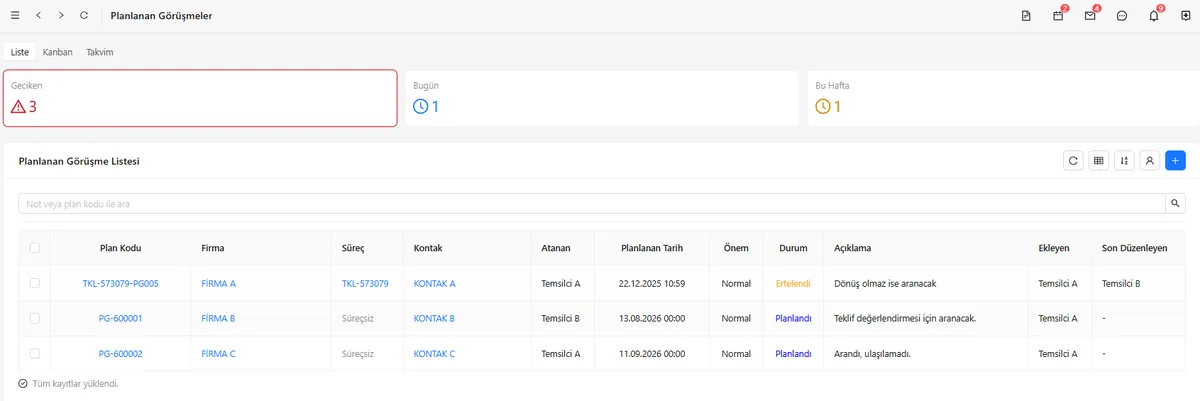
Task: Open the user filter button
Action: [1150, 160]
